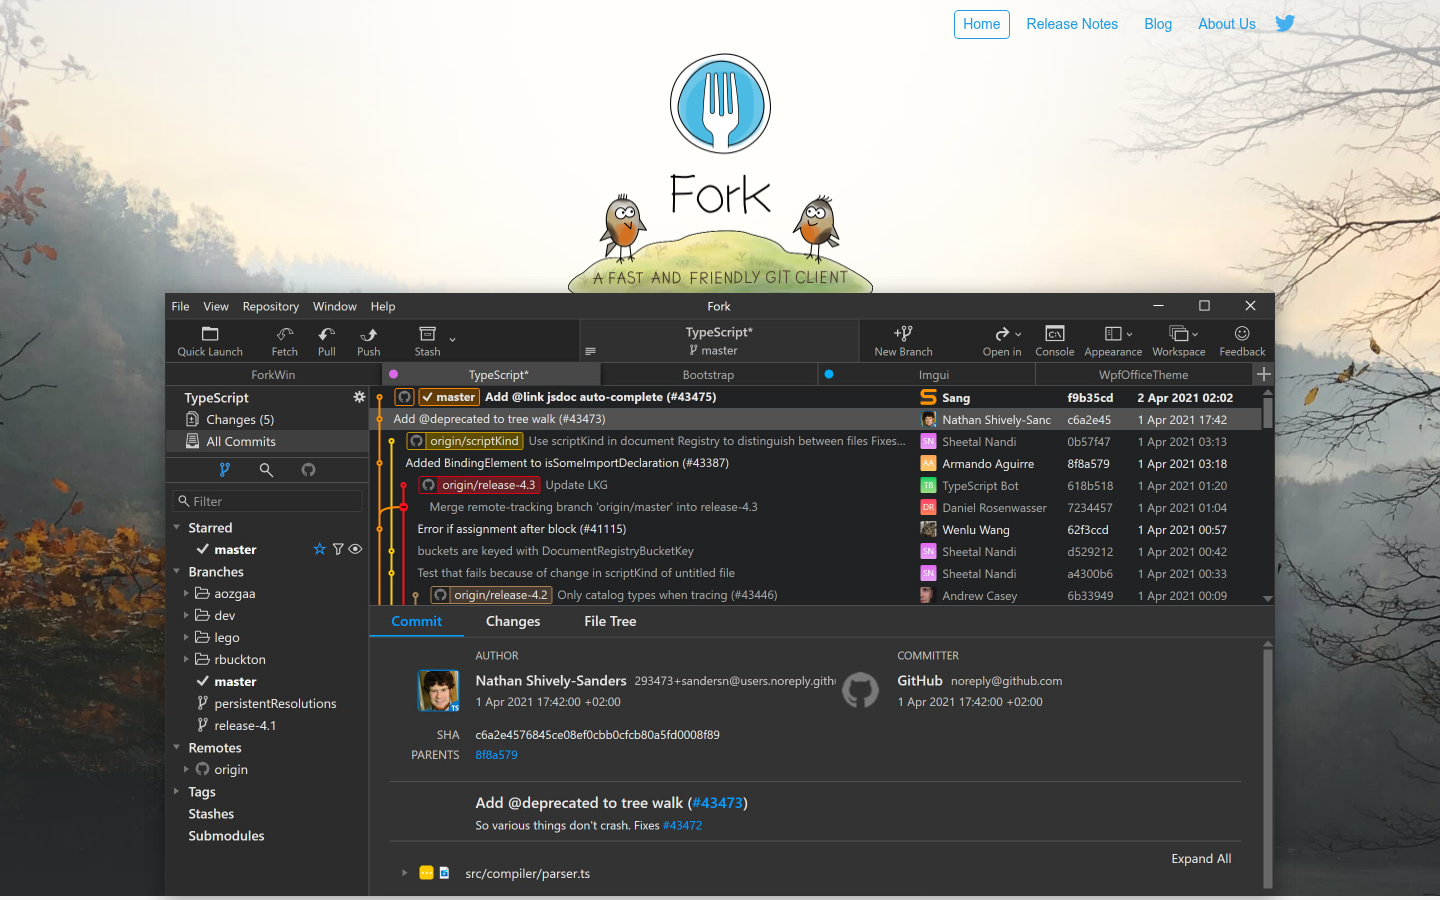This screenshot has height=900, width=1440.
Task: Open the File menu
Action: (x=180, y=306)
